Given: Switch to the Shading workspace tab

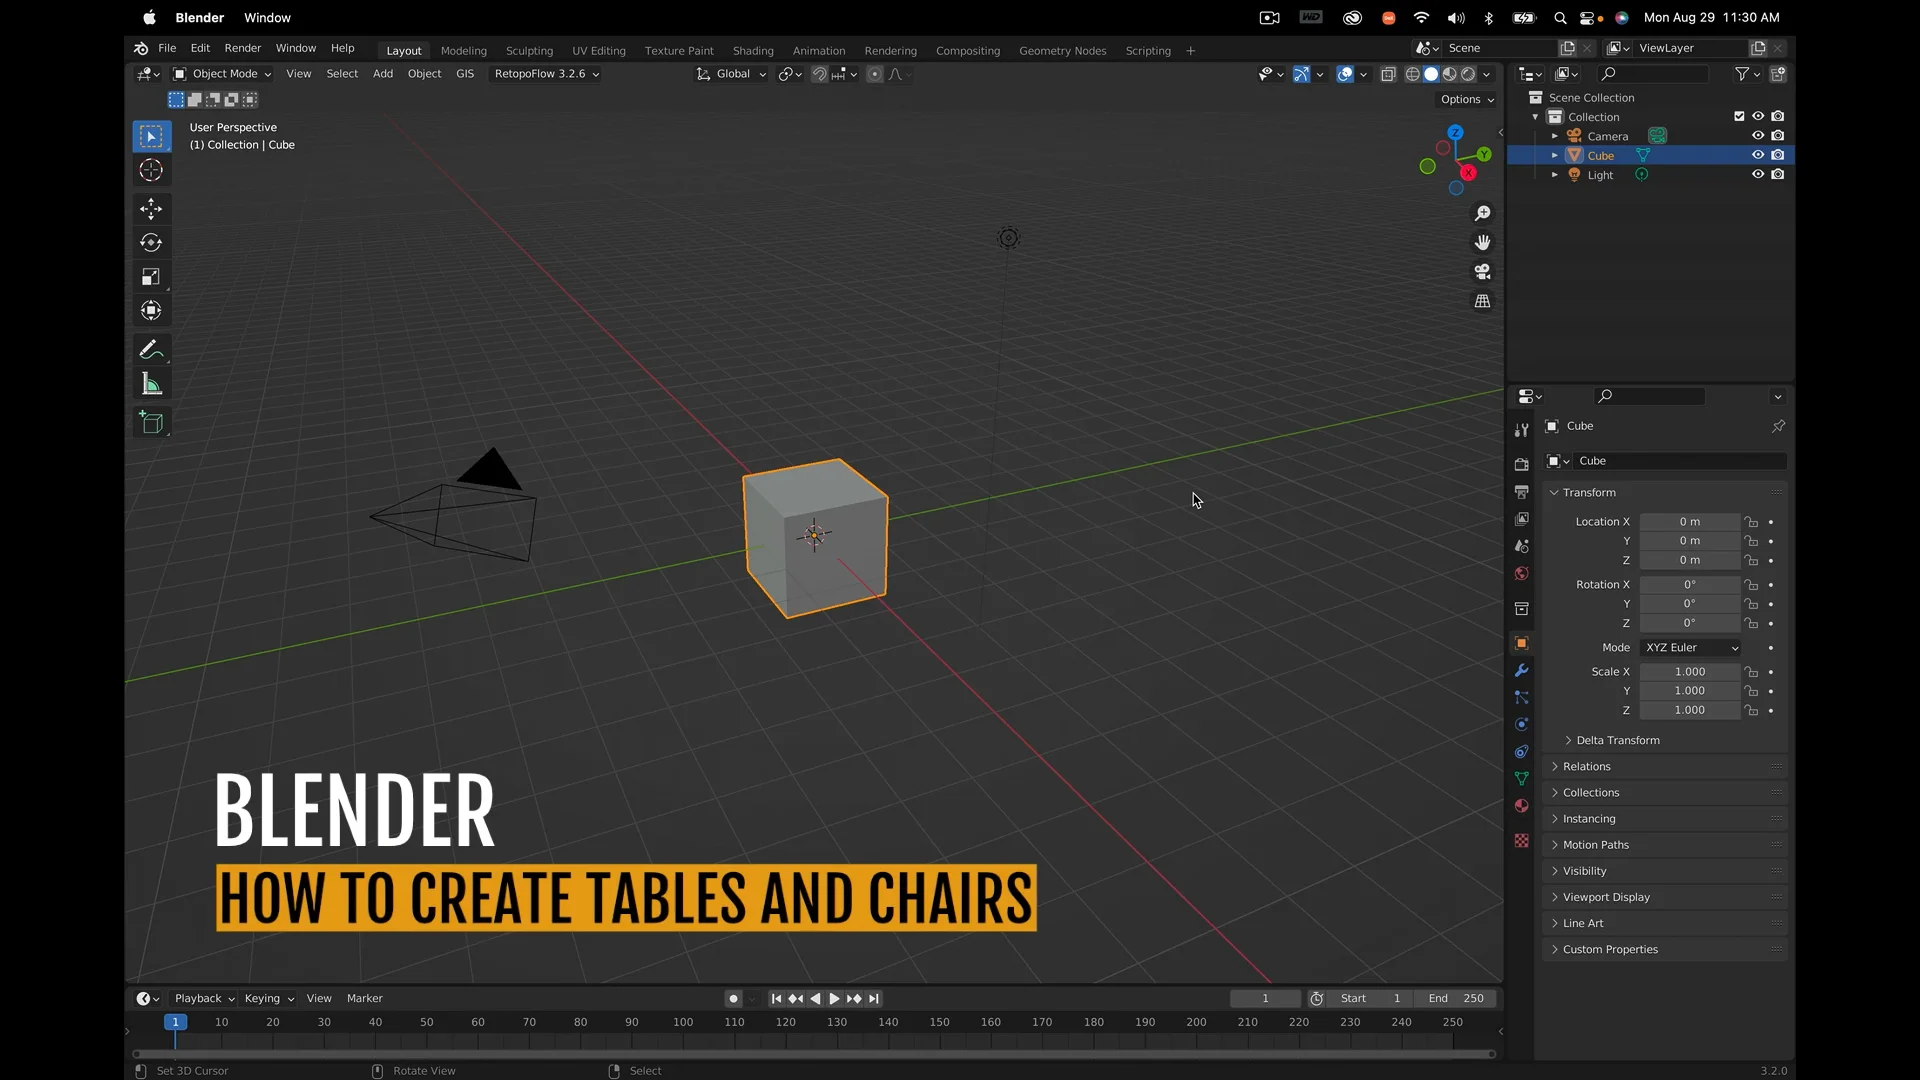Looking at the screenshot, I should 753,51.
